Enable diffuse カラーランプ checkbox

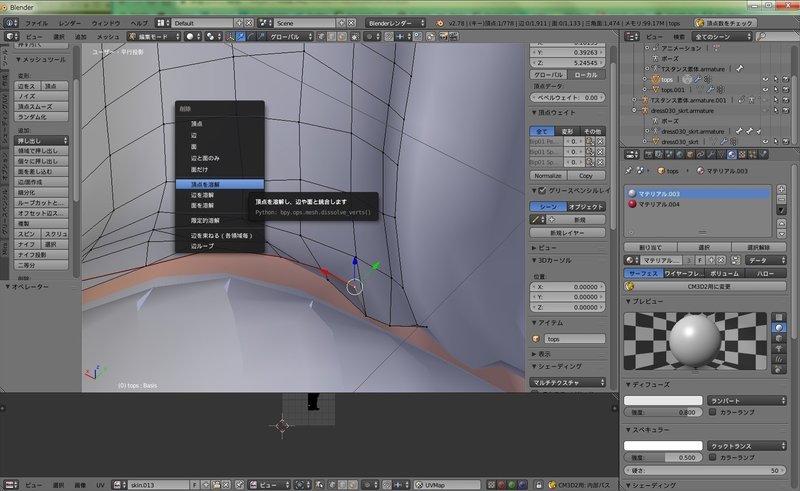712,412
